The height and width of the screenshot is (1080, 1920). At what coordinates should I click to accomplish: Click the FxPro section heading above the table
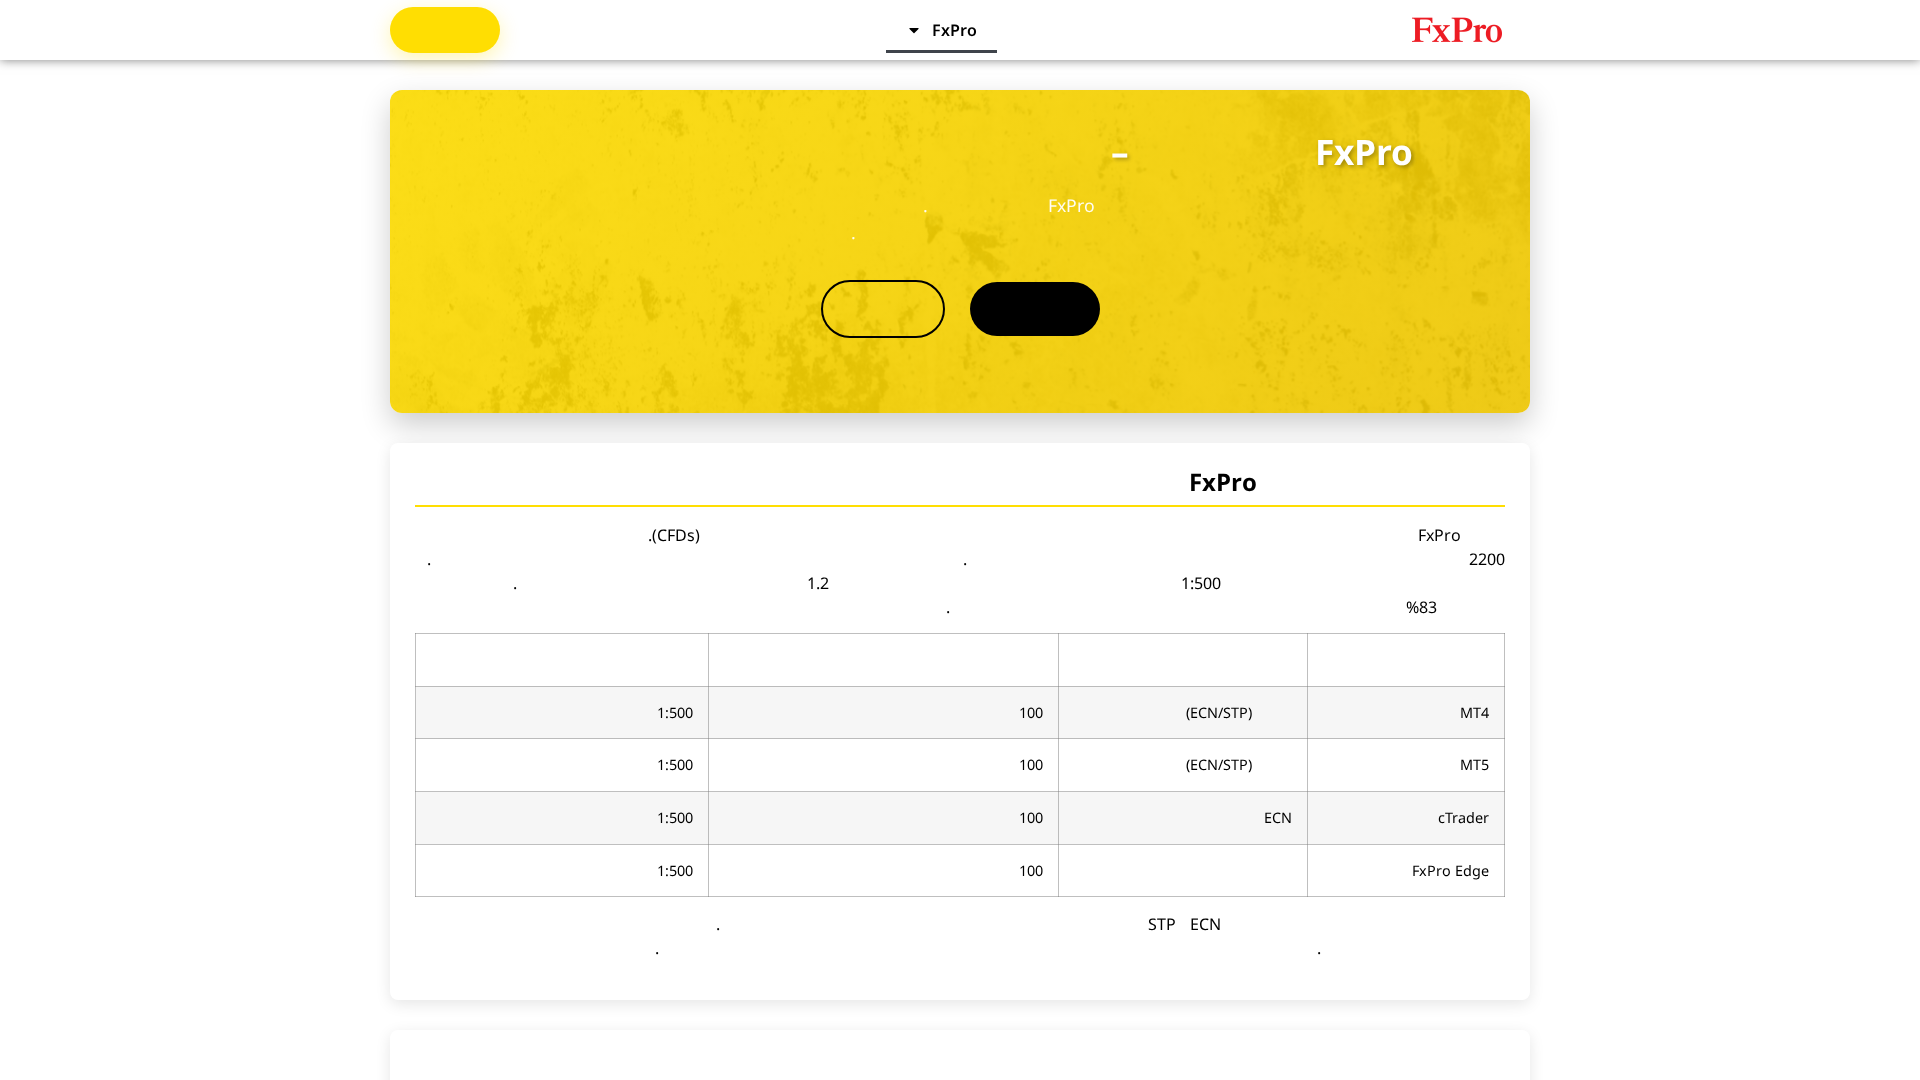(x=1222, y=482)
